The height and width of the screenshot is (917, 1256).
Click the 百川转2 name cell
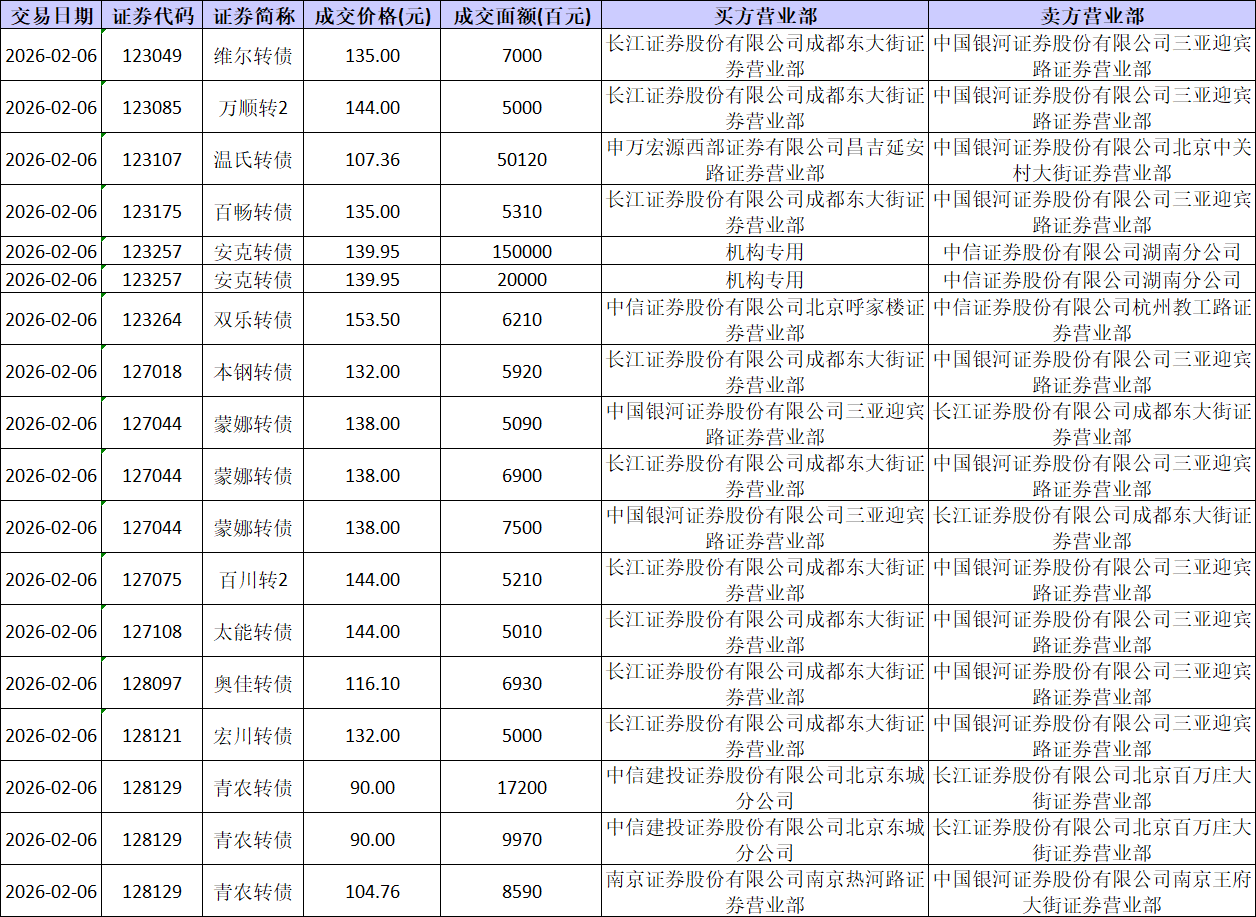pos(253,580)
